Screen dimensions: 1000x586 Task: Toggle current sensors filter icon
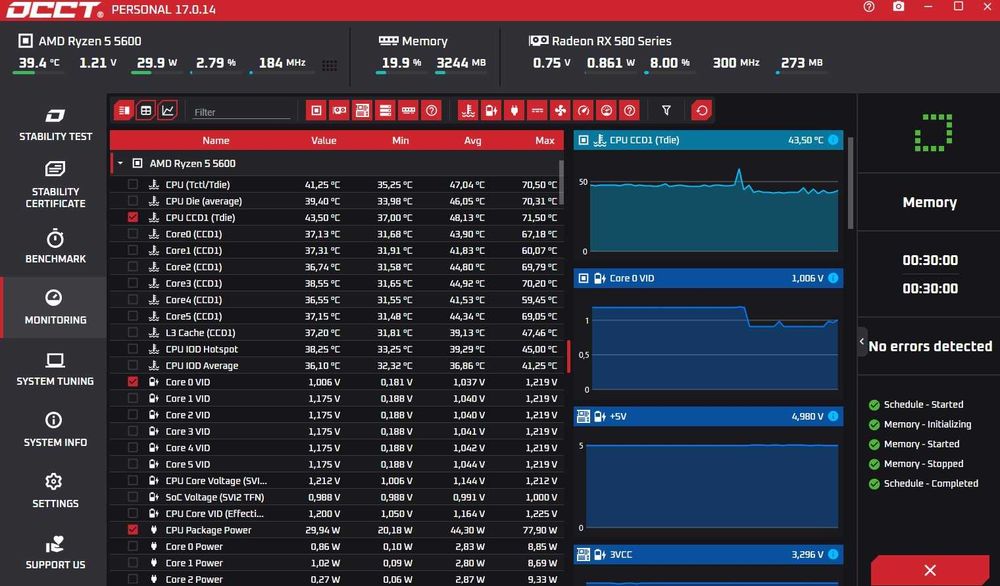(537, 111)
